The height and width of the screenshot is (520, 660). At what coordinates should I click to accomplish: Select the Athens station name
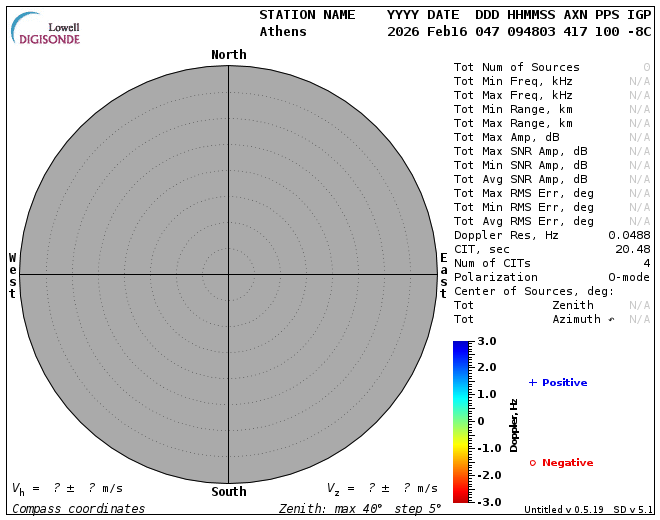point(283,31)
